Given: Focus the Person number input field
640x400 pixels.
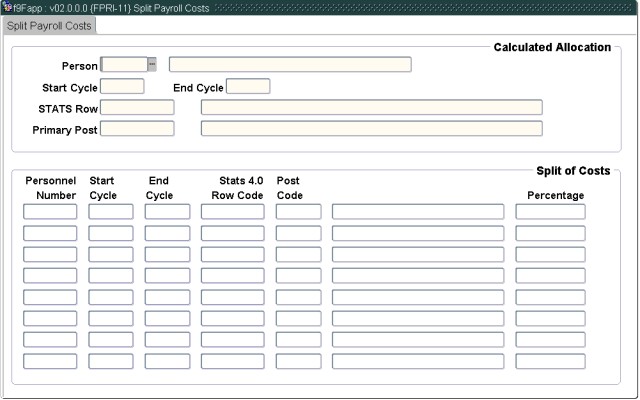Looking at the screenshot, I should [124, 65].
